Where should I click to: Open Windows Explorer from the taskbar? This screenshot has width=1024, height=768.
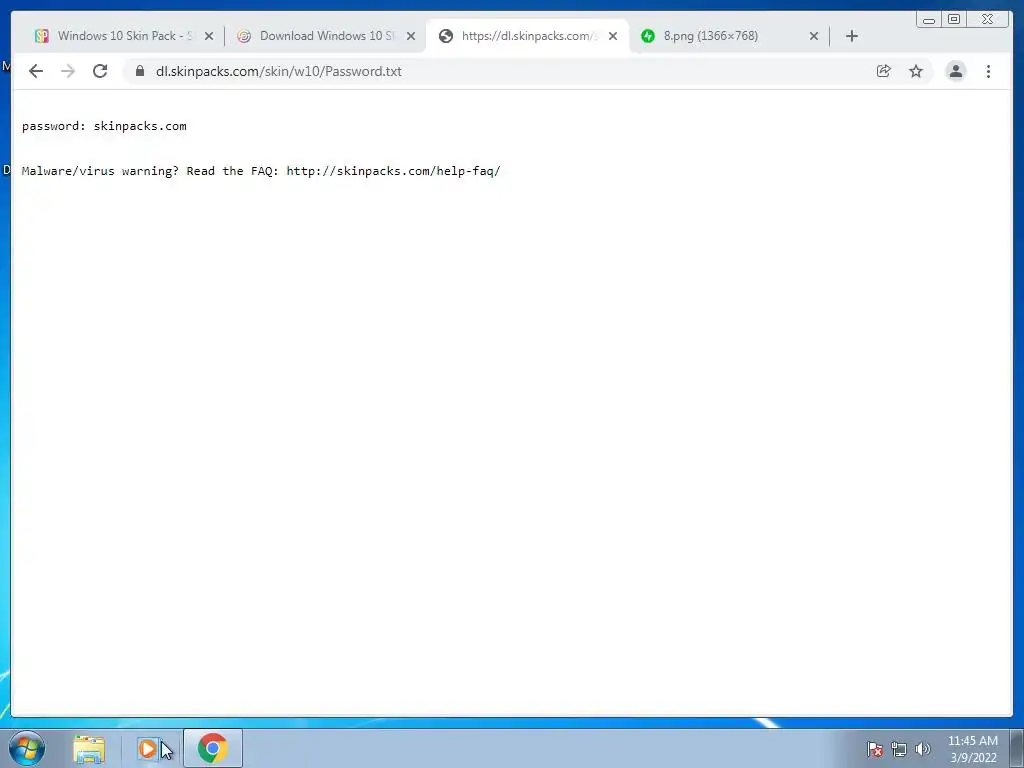point(89,749)
